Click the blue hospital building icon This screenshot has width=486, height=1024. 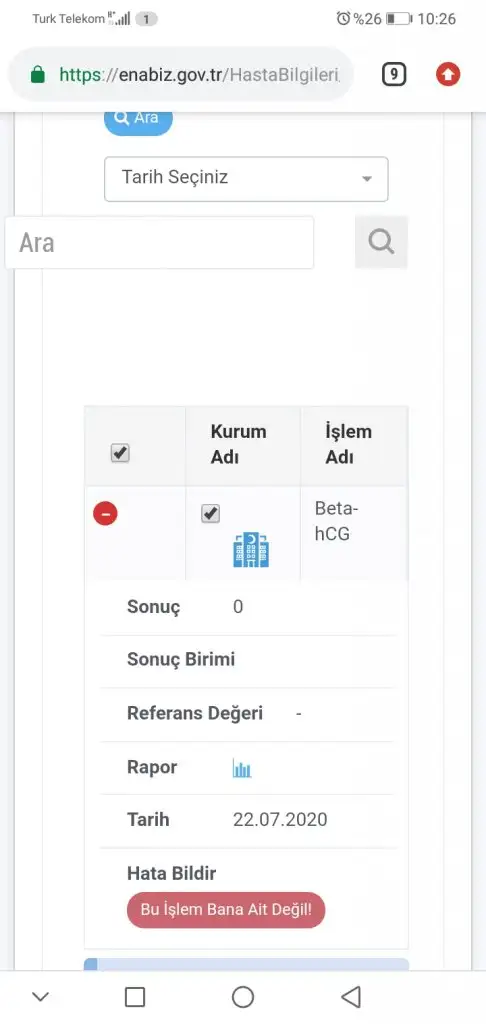pos(251,549)
